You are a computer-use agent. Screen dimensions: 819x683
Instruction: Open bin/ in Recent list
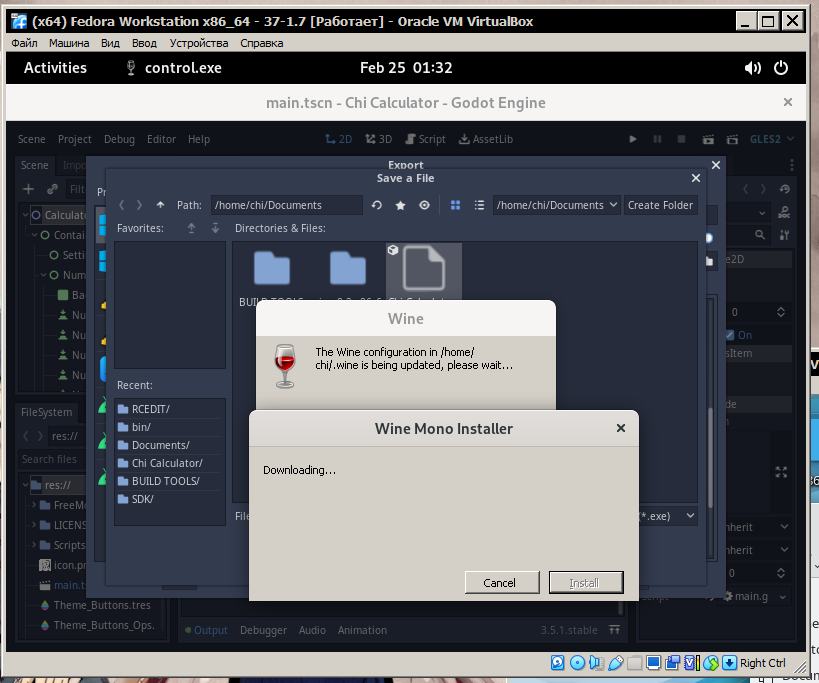click(x=170, y=427)
